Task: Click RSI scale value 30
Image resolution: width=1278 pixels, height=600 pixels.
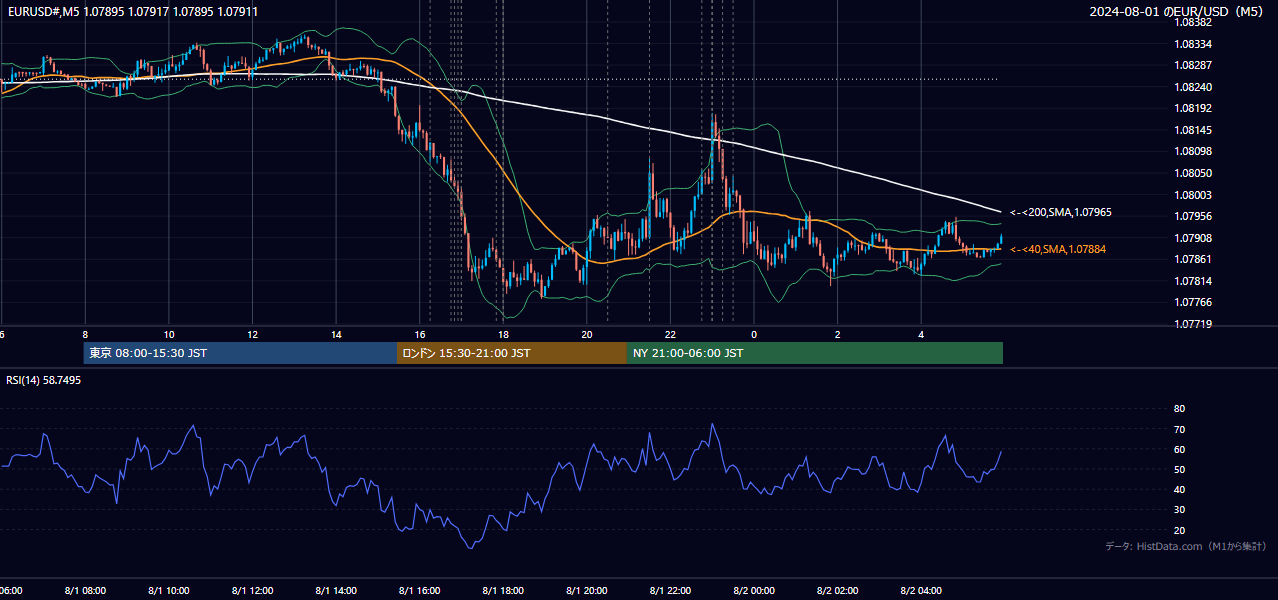Action: 1179,509
